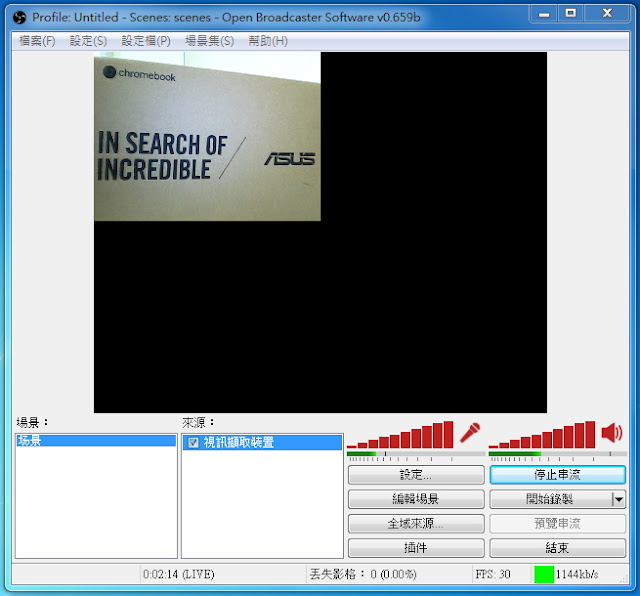Click the webcam preview image
The width and height of the screenshot is (640, 596).
click(x=207, y=137)
